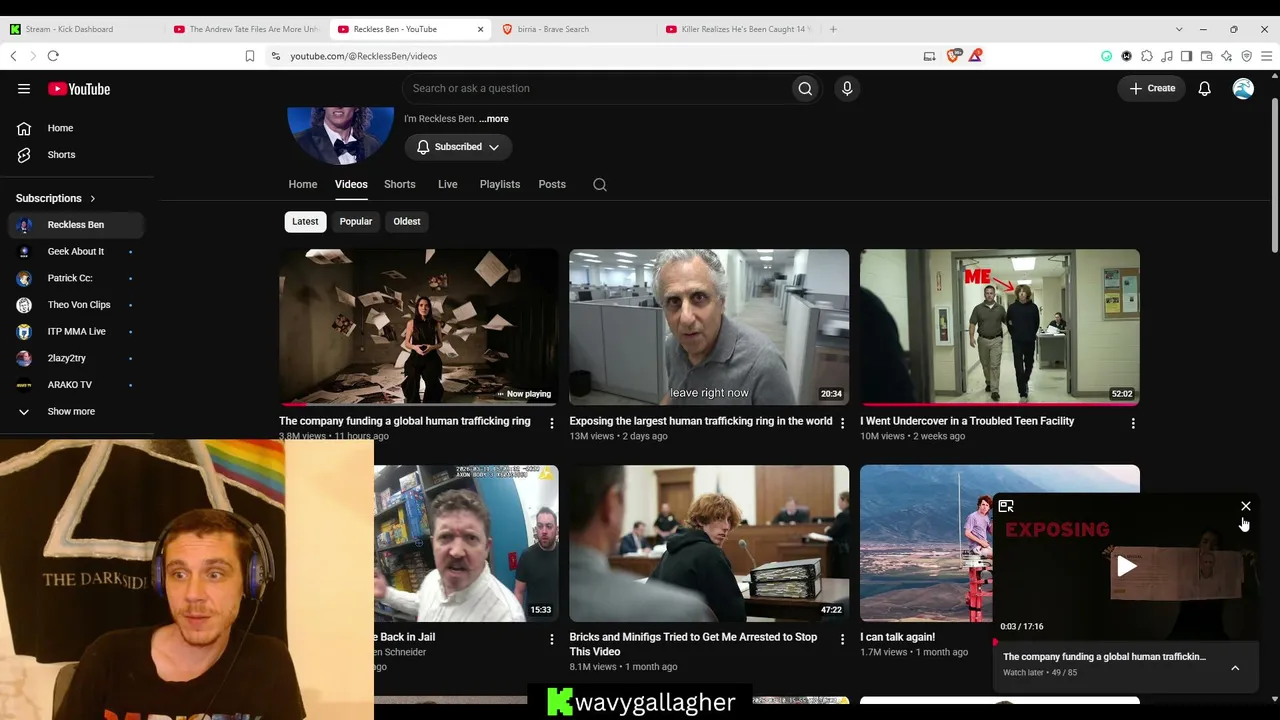1280x720 pixels.
Task: Go to YouTube home via the logo
Action: click(78, 89)
